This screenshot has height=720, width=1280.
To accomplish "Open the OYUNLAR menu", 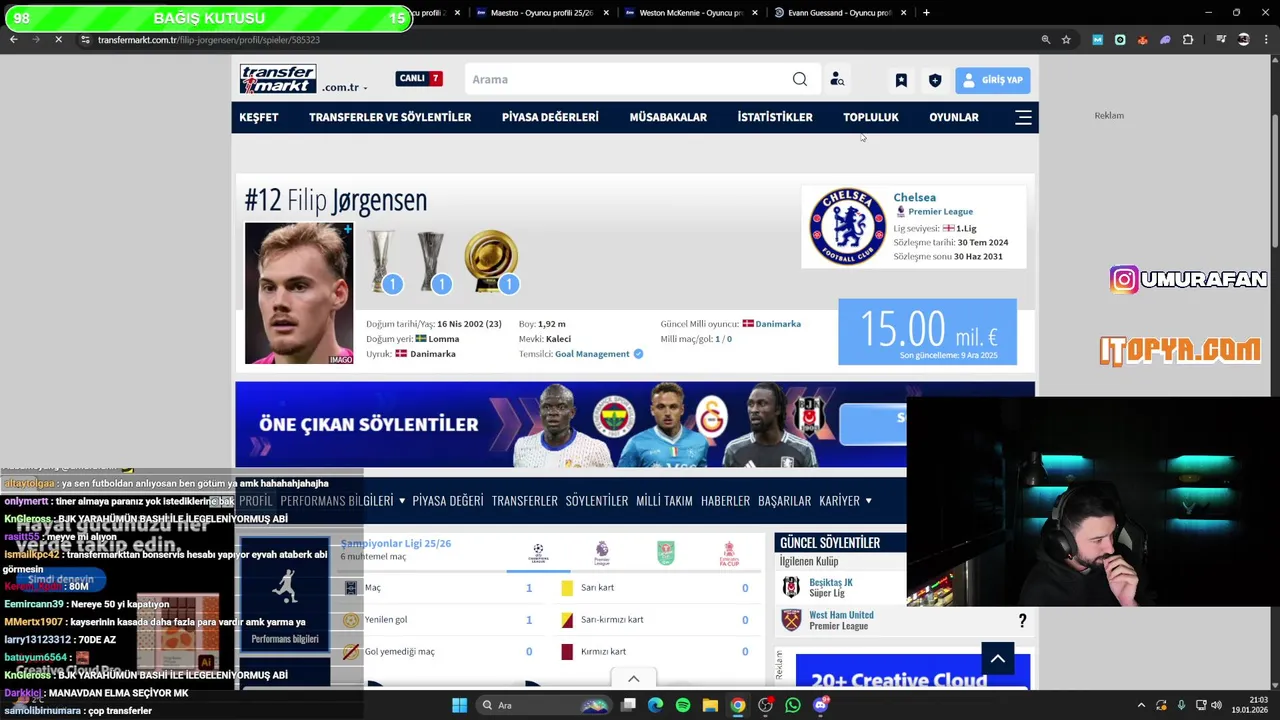I will tap(954, 117).
